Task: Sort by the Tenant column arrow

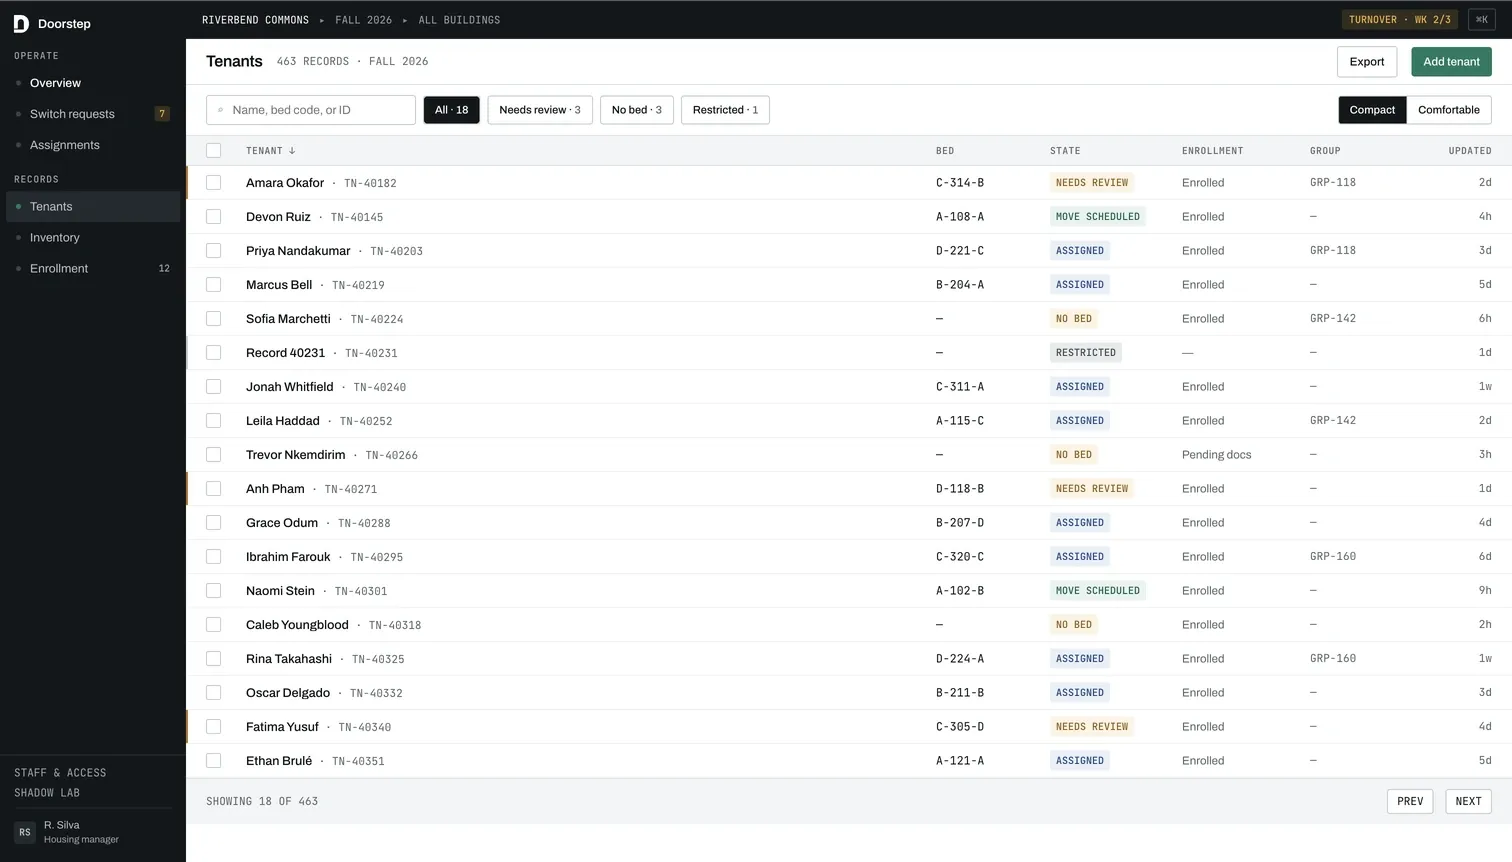Action: 292,151
